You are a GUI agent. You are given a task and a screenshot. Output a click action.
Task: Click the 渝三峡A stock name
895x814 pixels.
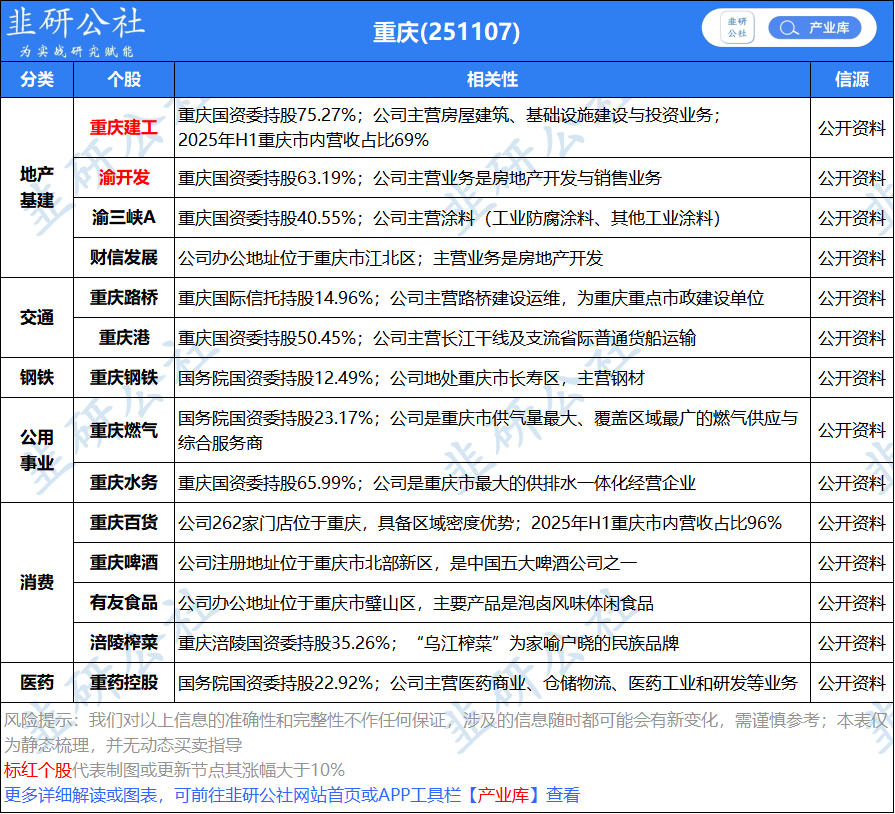pyautogui.click(x=124, y=218)
